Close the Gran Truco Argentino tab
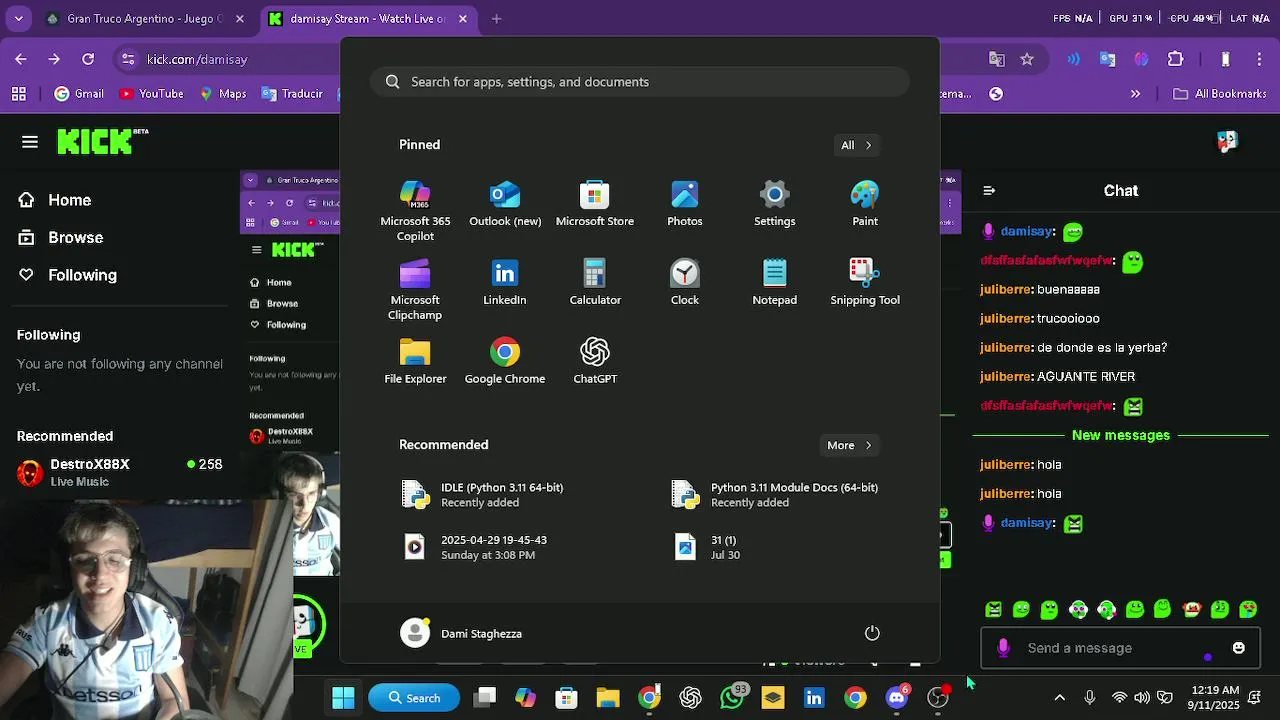Screen dimensions: 1280x720 (x=240, y=18)
